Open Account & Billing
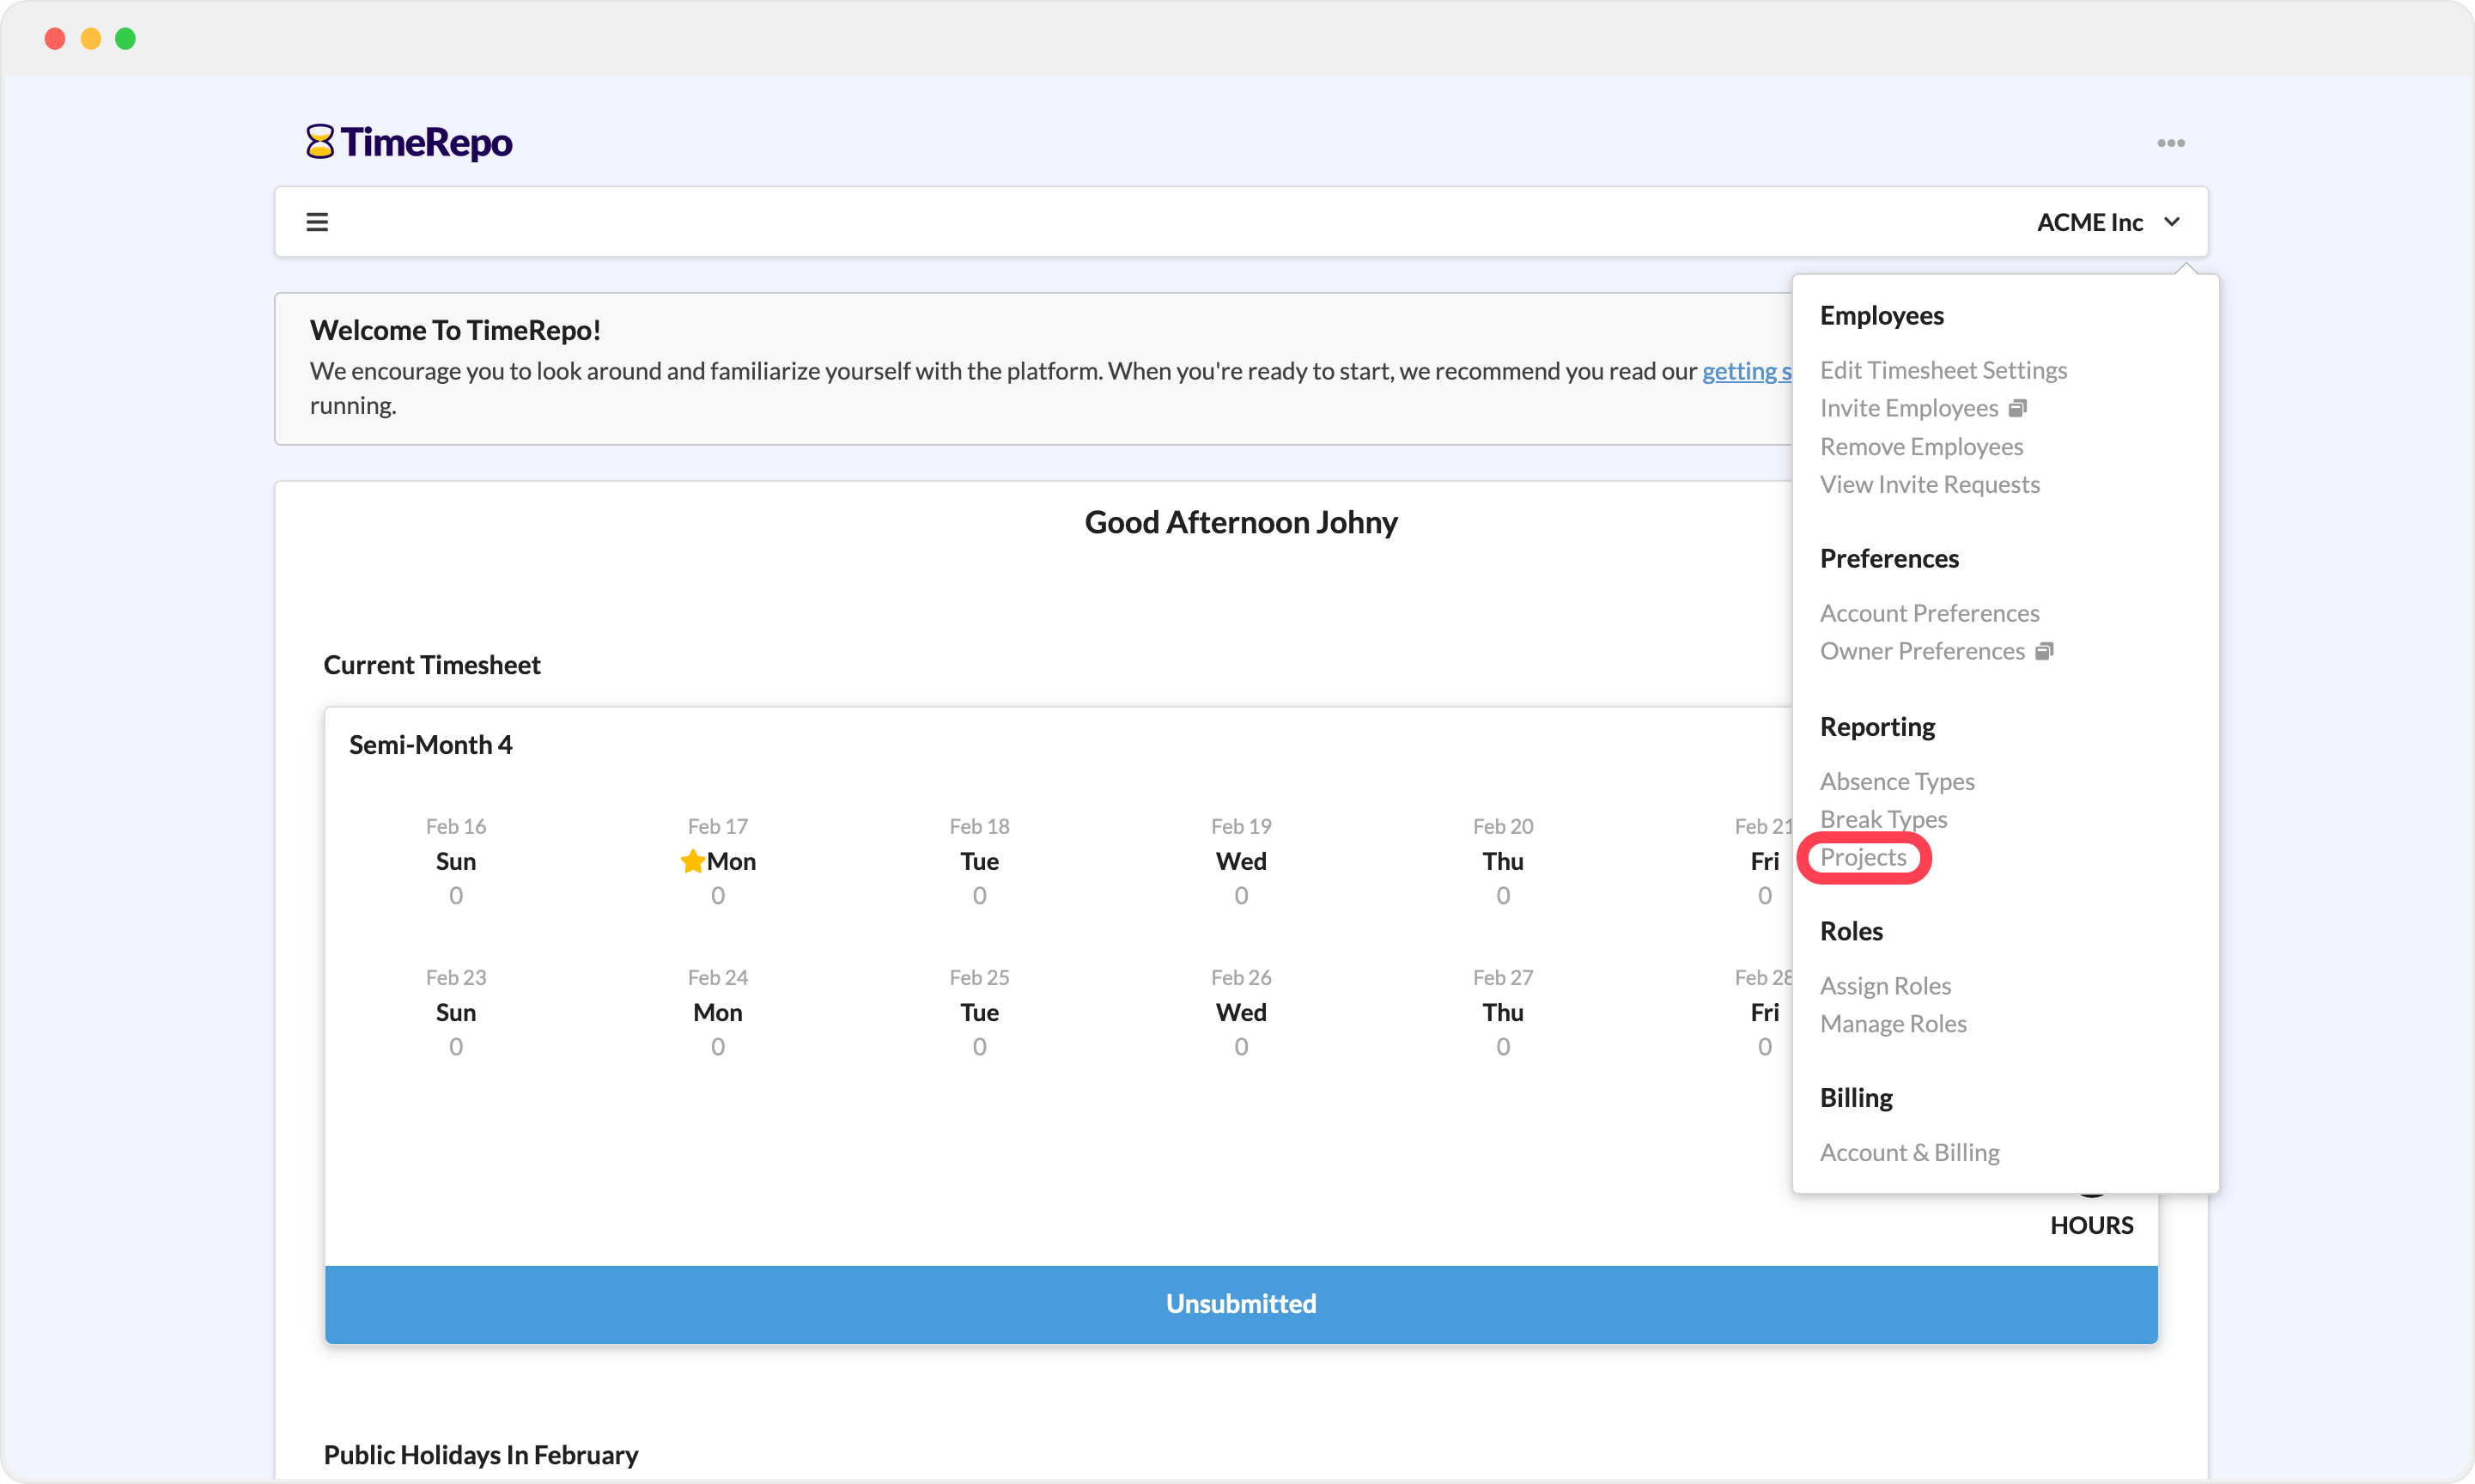The image size is (2475, 1484). click(1909, 1152)
